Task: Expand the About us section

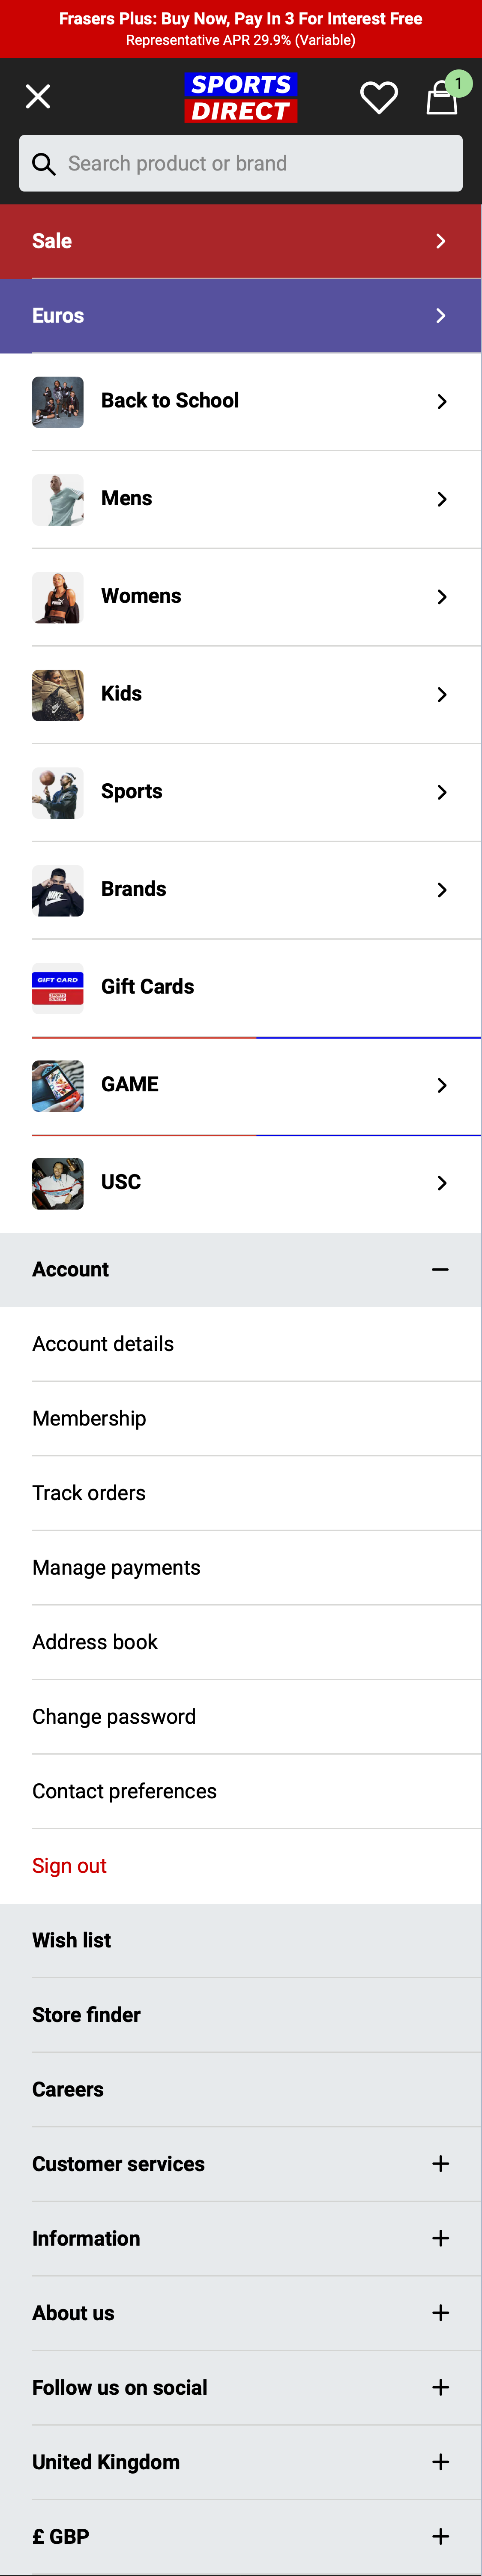Action: tap(440, 2312)
